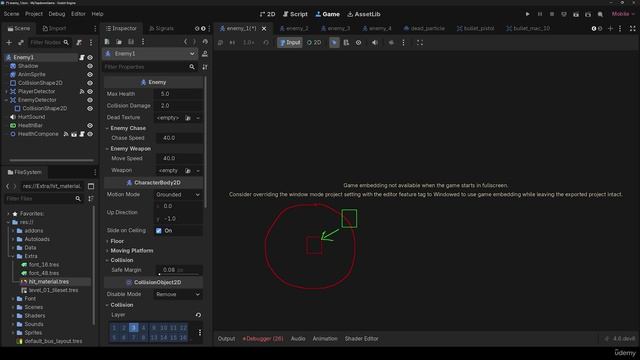Revert the Collision Layer property with reset icon
640x360 pixels.
198,315
